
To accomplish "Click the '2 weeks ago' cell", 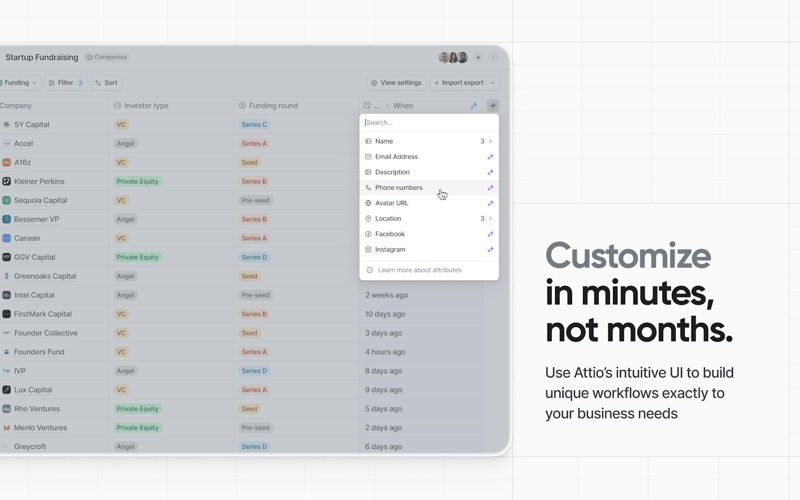I will point(386,295).
